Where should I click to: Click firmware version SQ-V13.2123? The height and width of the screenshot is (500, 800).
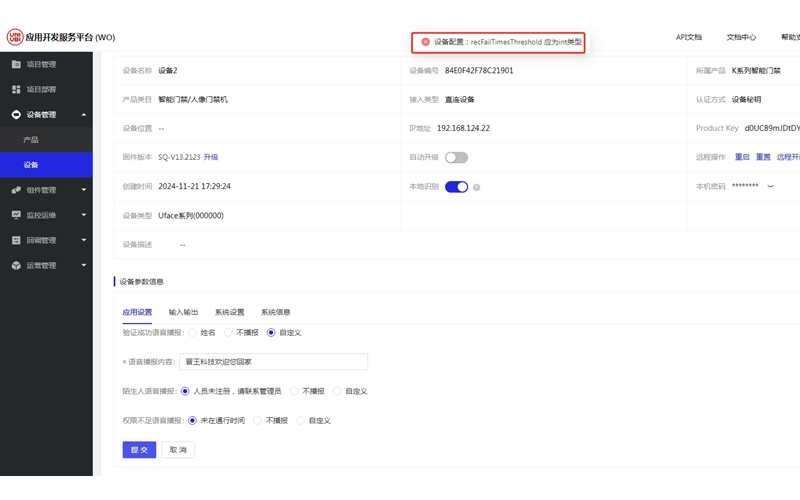(179, 157)
